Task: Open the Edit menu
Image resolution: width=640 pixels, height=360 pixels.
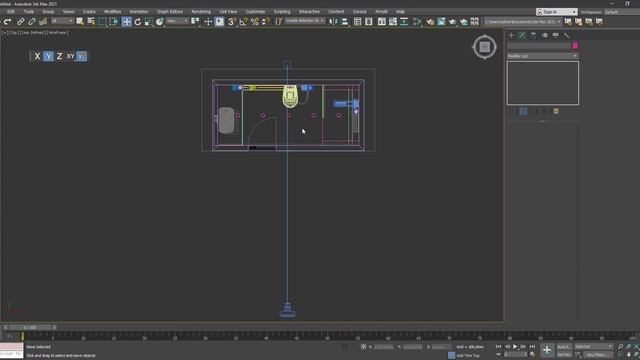Action: click(x=11, y=11)
